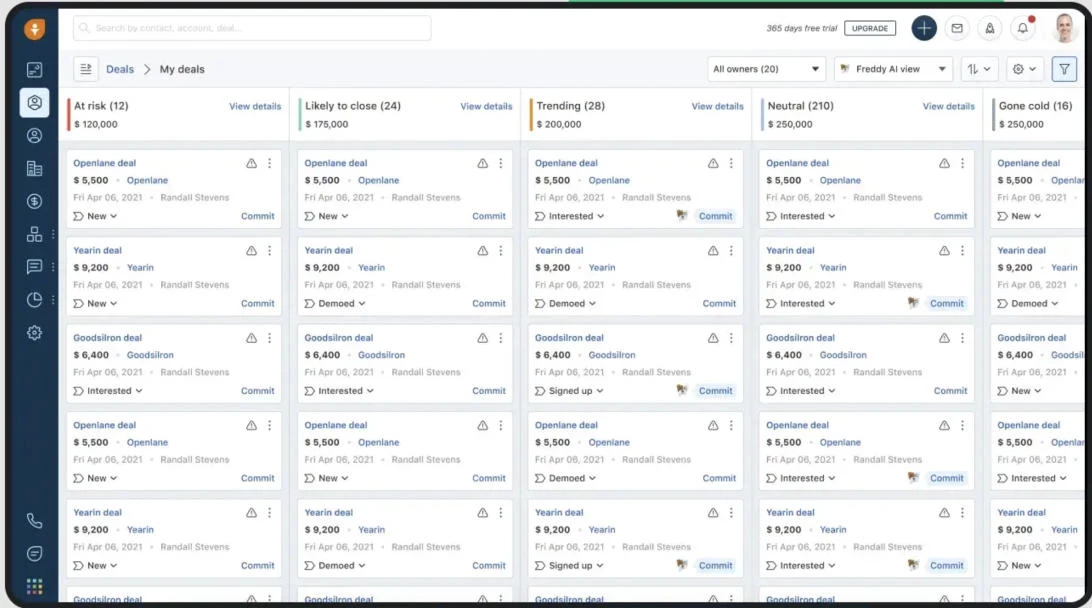Open the apps grid icon in sidebar

click(x=34, y=586)
